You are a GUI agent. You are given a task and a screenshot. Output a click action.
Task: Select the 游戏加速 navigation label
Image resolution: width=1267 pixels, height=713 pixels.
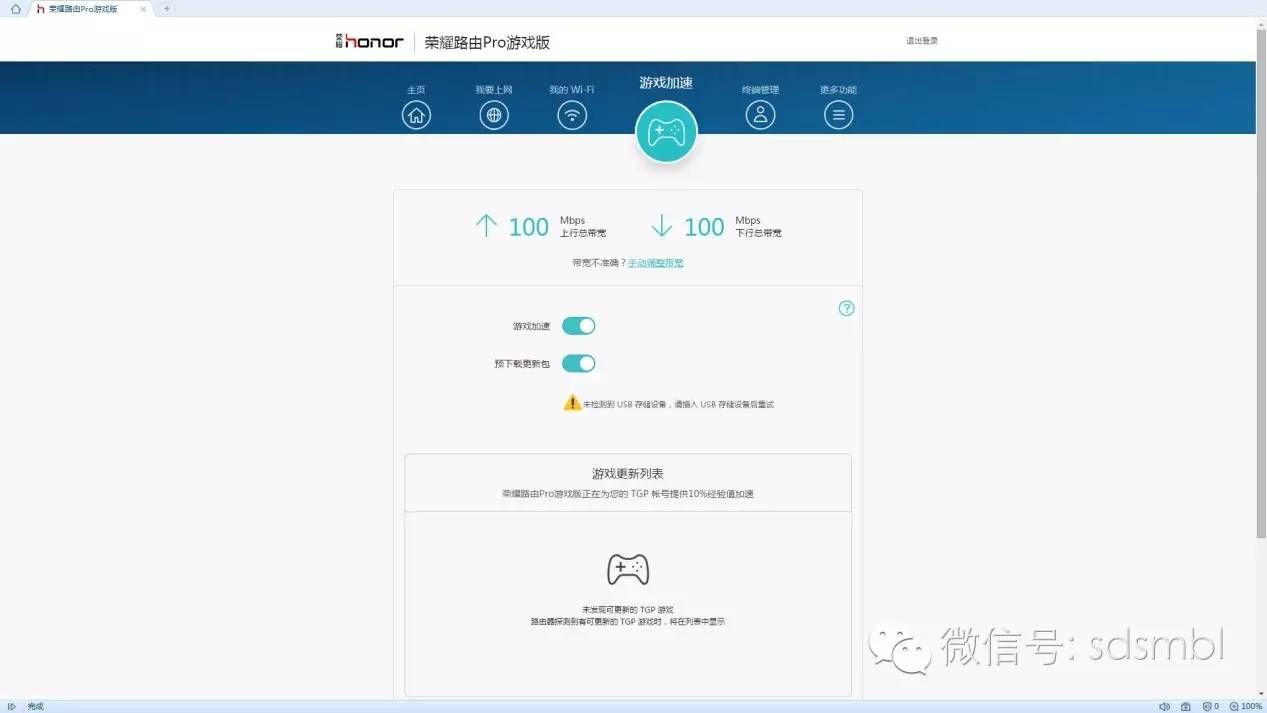[x=666, y=83]
